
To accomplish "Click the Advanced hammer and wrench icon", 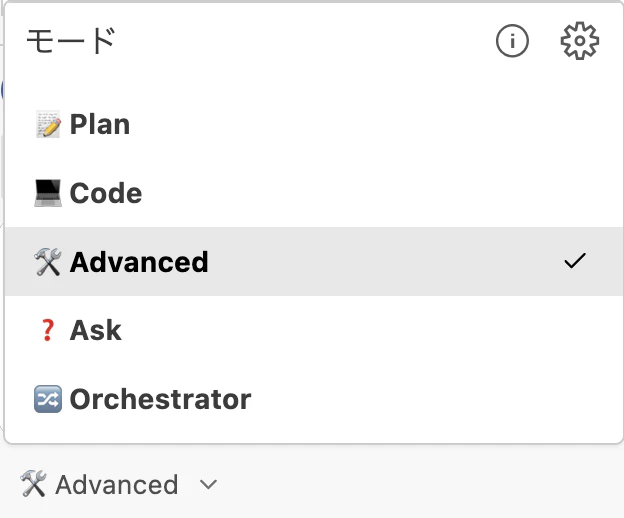I will pyautogui.click(x=48, y=262).
